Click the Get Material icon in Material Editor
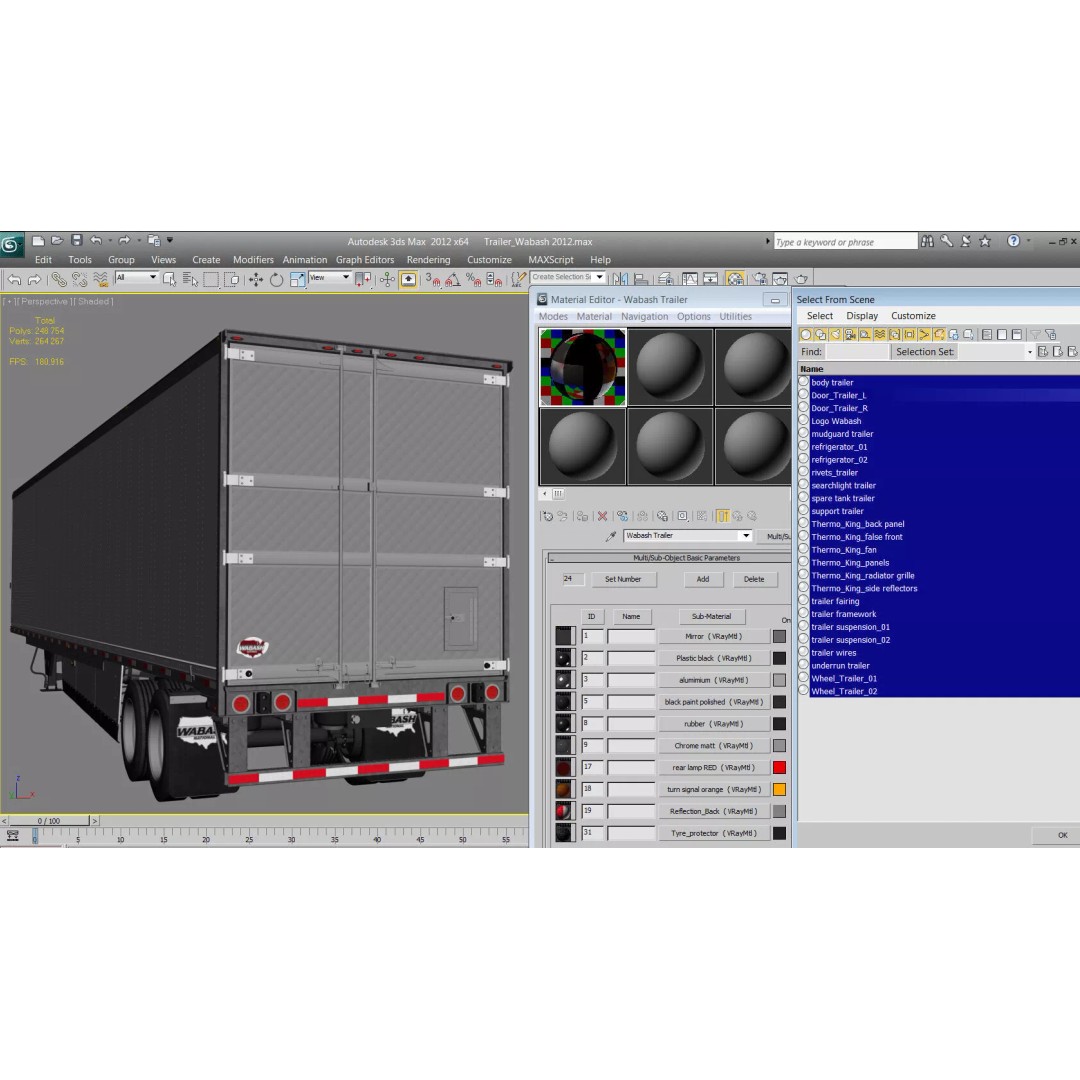 (548, 516)
